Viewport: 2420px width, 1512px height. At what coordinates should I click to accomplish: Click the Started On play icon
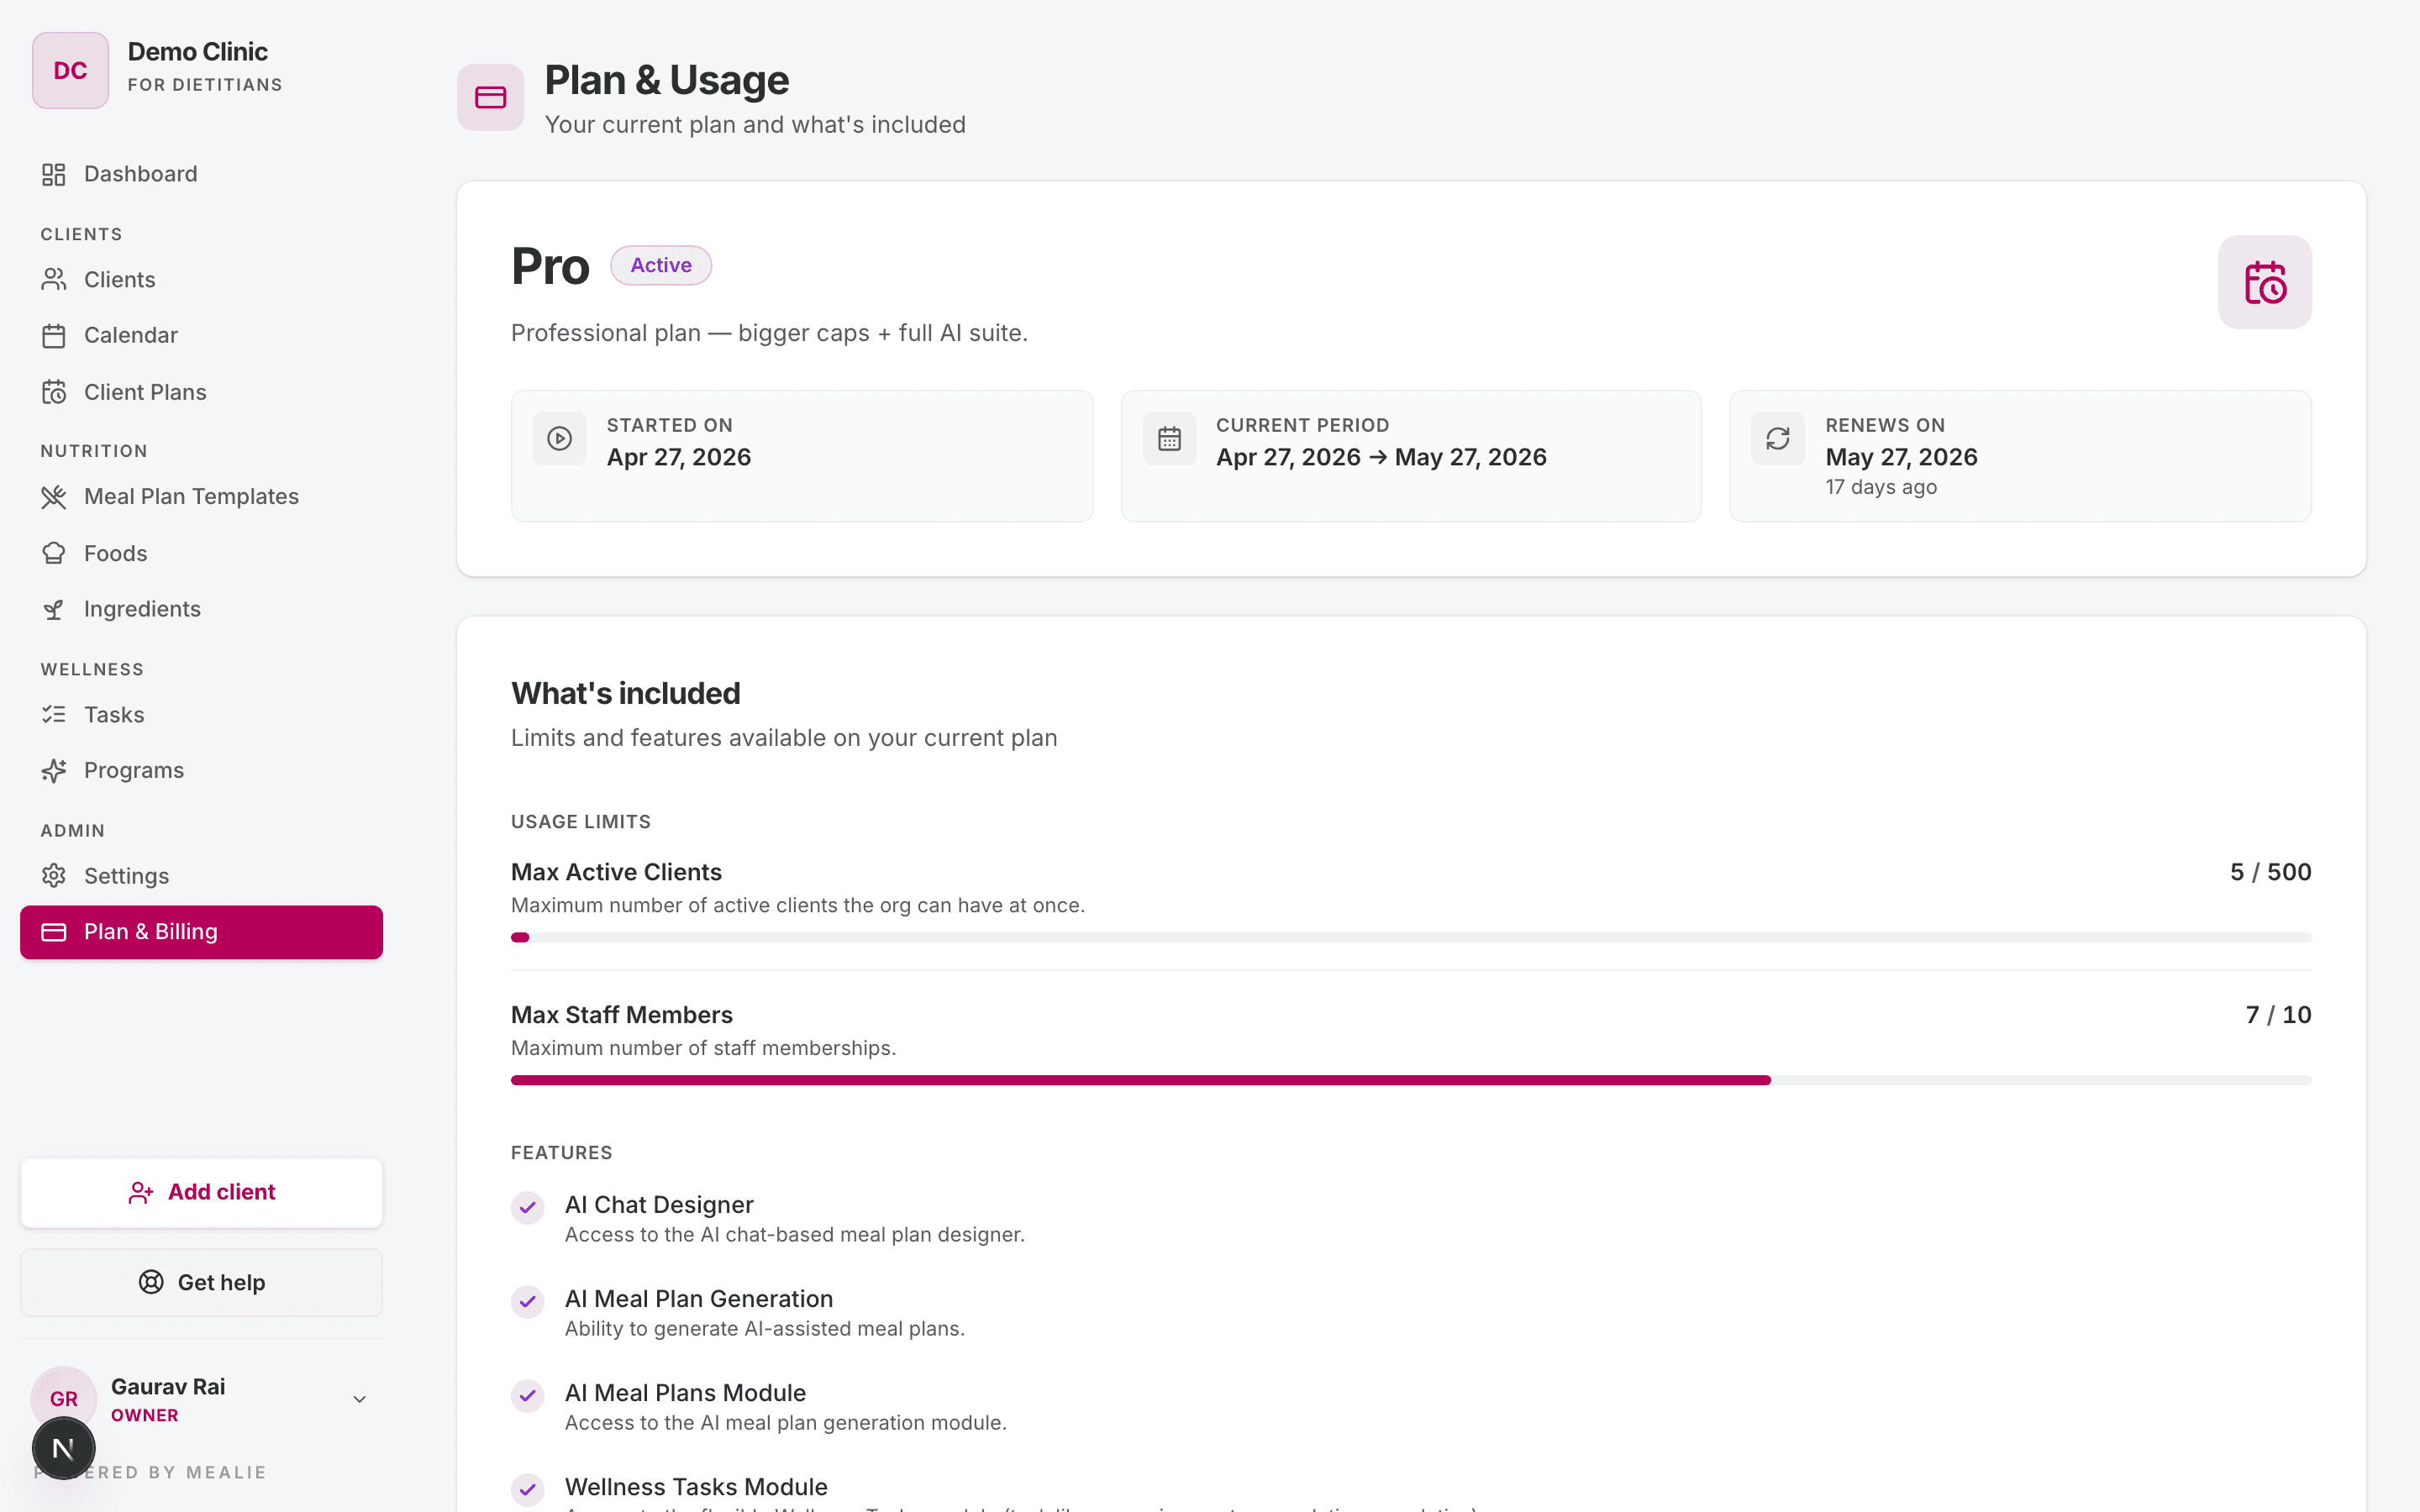point(559,438)
